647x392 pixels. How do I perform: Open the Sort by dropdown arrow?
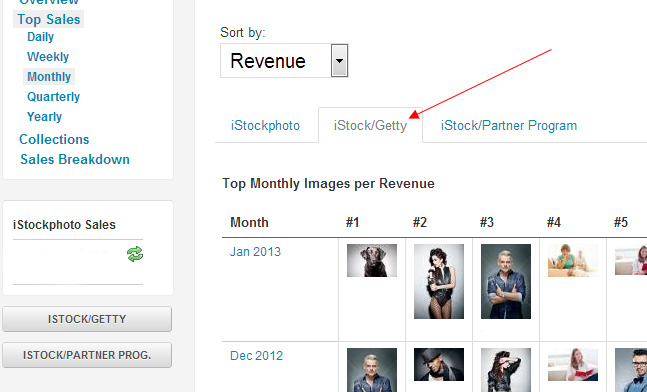point(339,61)
